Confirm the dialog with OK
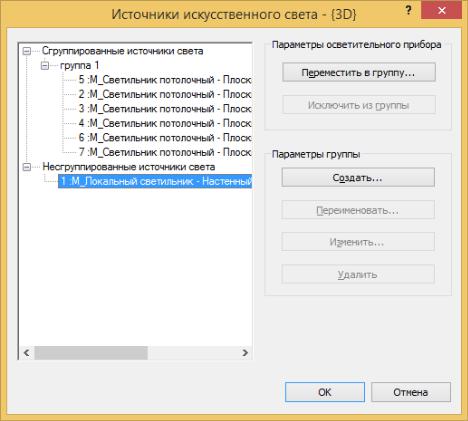The height and width of the screenshot is (421, 468). (x=325, y=392)
